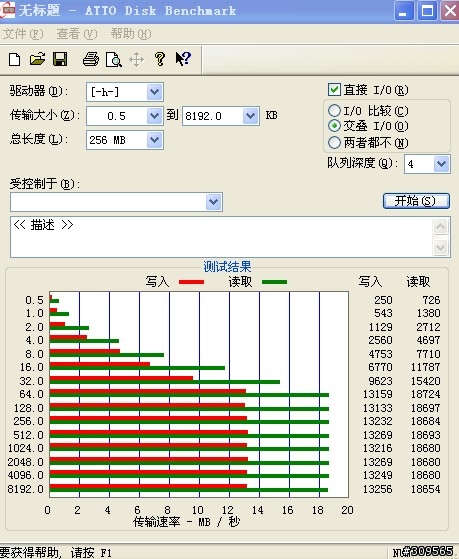Click write value 250
459x559 pixels.
pos(383,300)
